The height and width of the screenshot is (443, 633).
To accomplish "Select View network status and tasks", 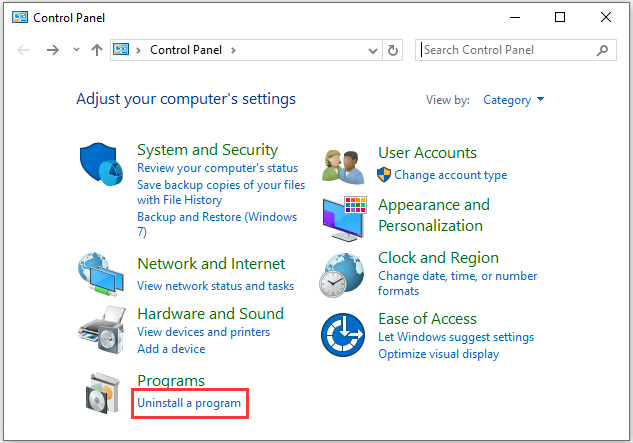I will [216, 286].
